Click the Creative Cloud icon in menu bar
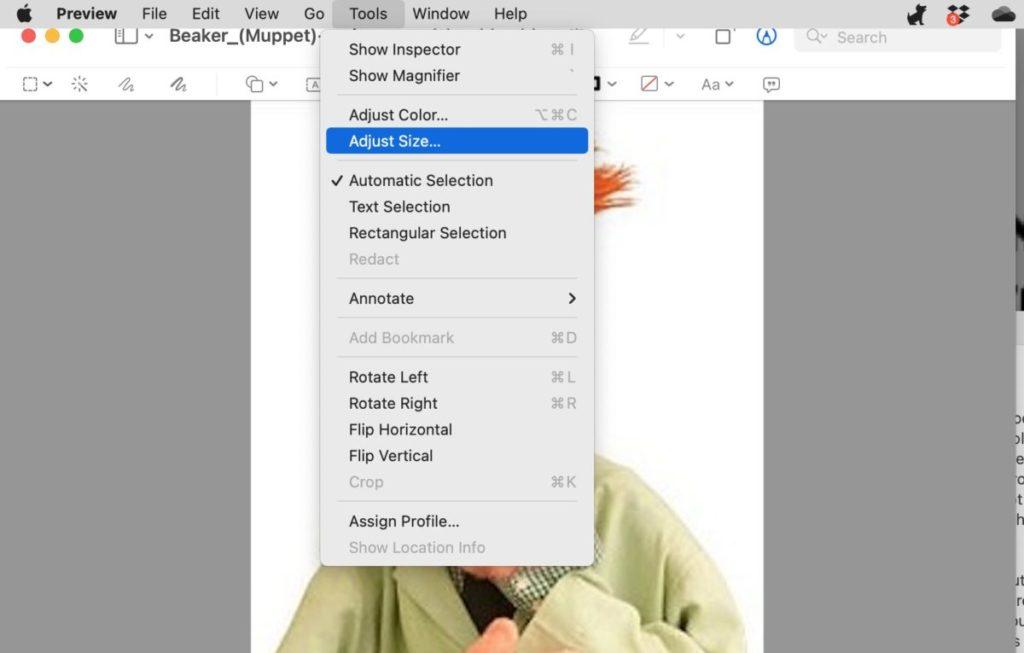Viewport: 1024px width, 653px height. coord(1003,14)
